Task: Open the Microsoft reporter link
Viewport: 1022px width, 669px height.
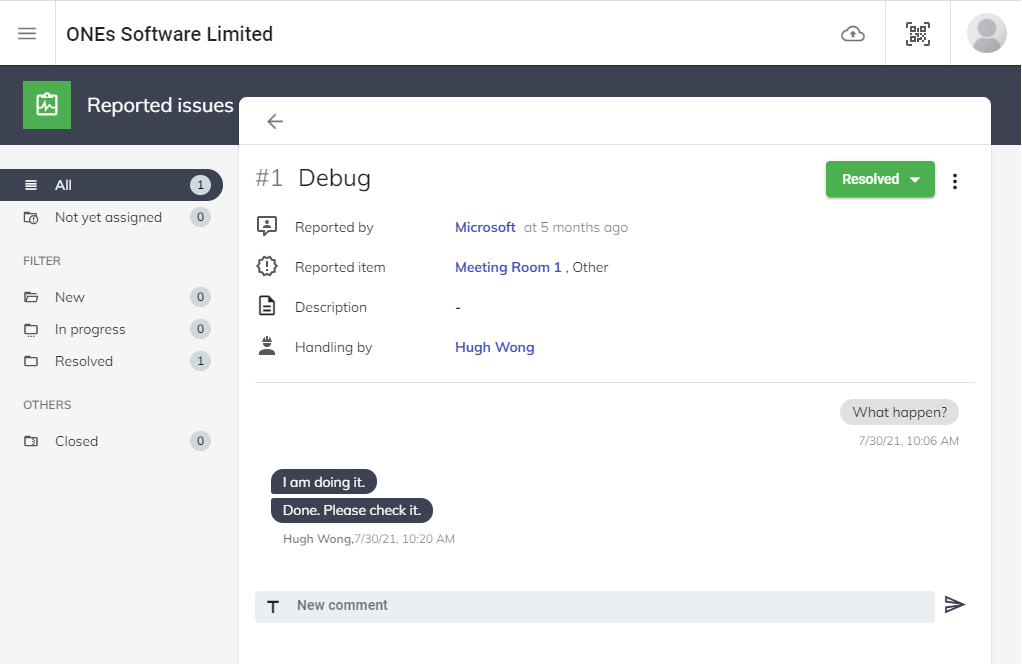Action: pyautogui.click(x=485, y=227)
